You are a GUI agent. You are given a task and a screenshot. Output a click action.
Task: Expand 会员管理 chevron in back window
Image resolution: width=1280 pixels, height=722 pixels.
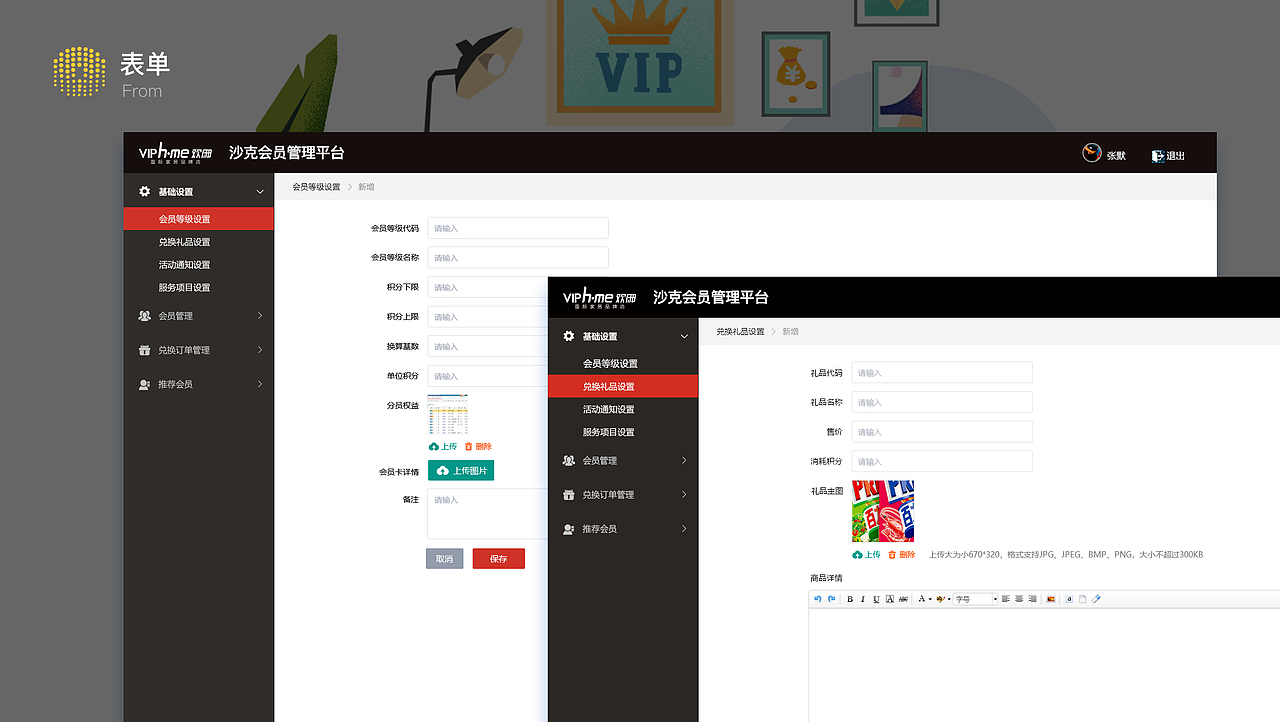point(260,316)
